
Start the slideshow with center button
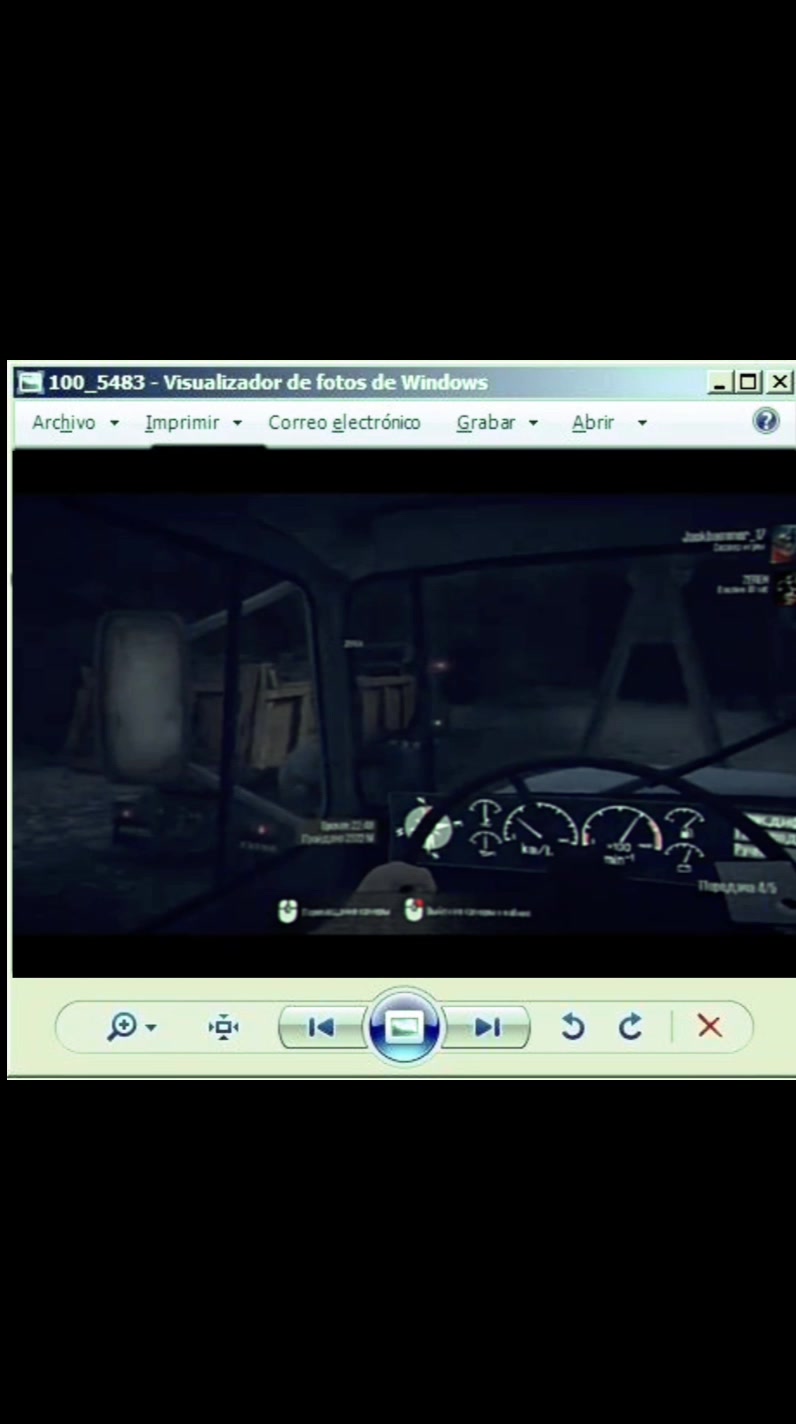pos(404,1026)
